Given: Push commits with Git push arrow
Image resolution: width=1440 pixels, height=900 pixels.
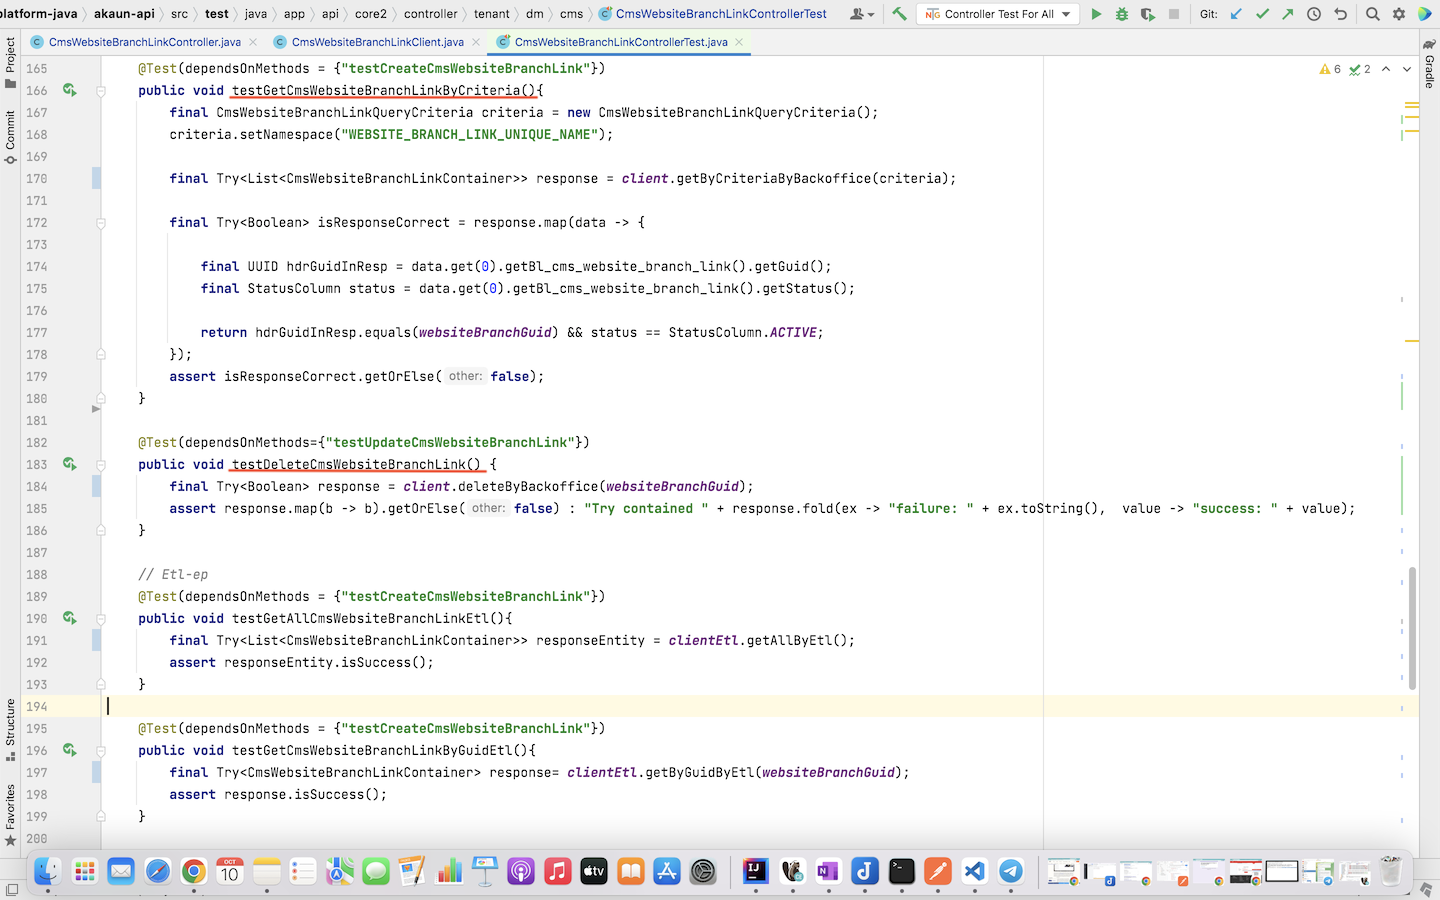Looking at the screenshot, I should pos(1288,14).
